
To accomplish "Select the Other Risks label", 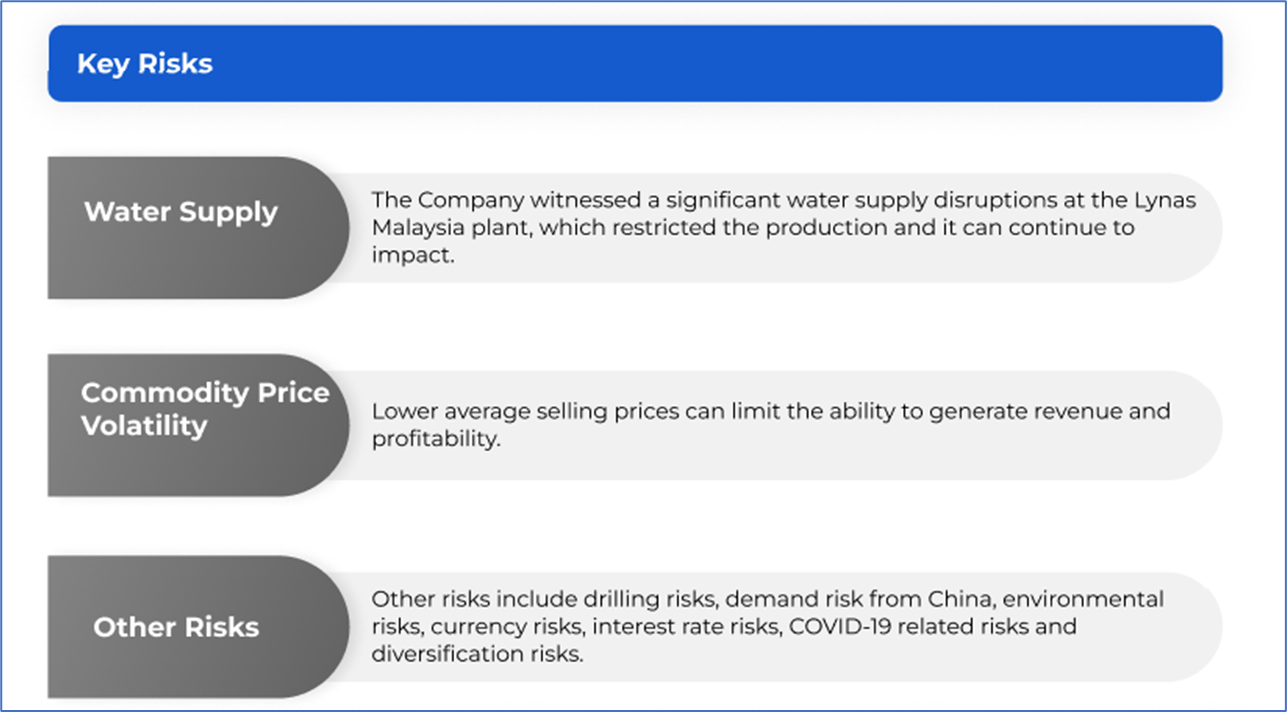I will (176, 627).
